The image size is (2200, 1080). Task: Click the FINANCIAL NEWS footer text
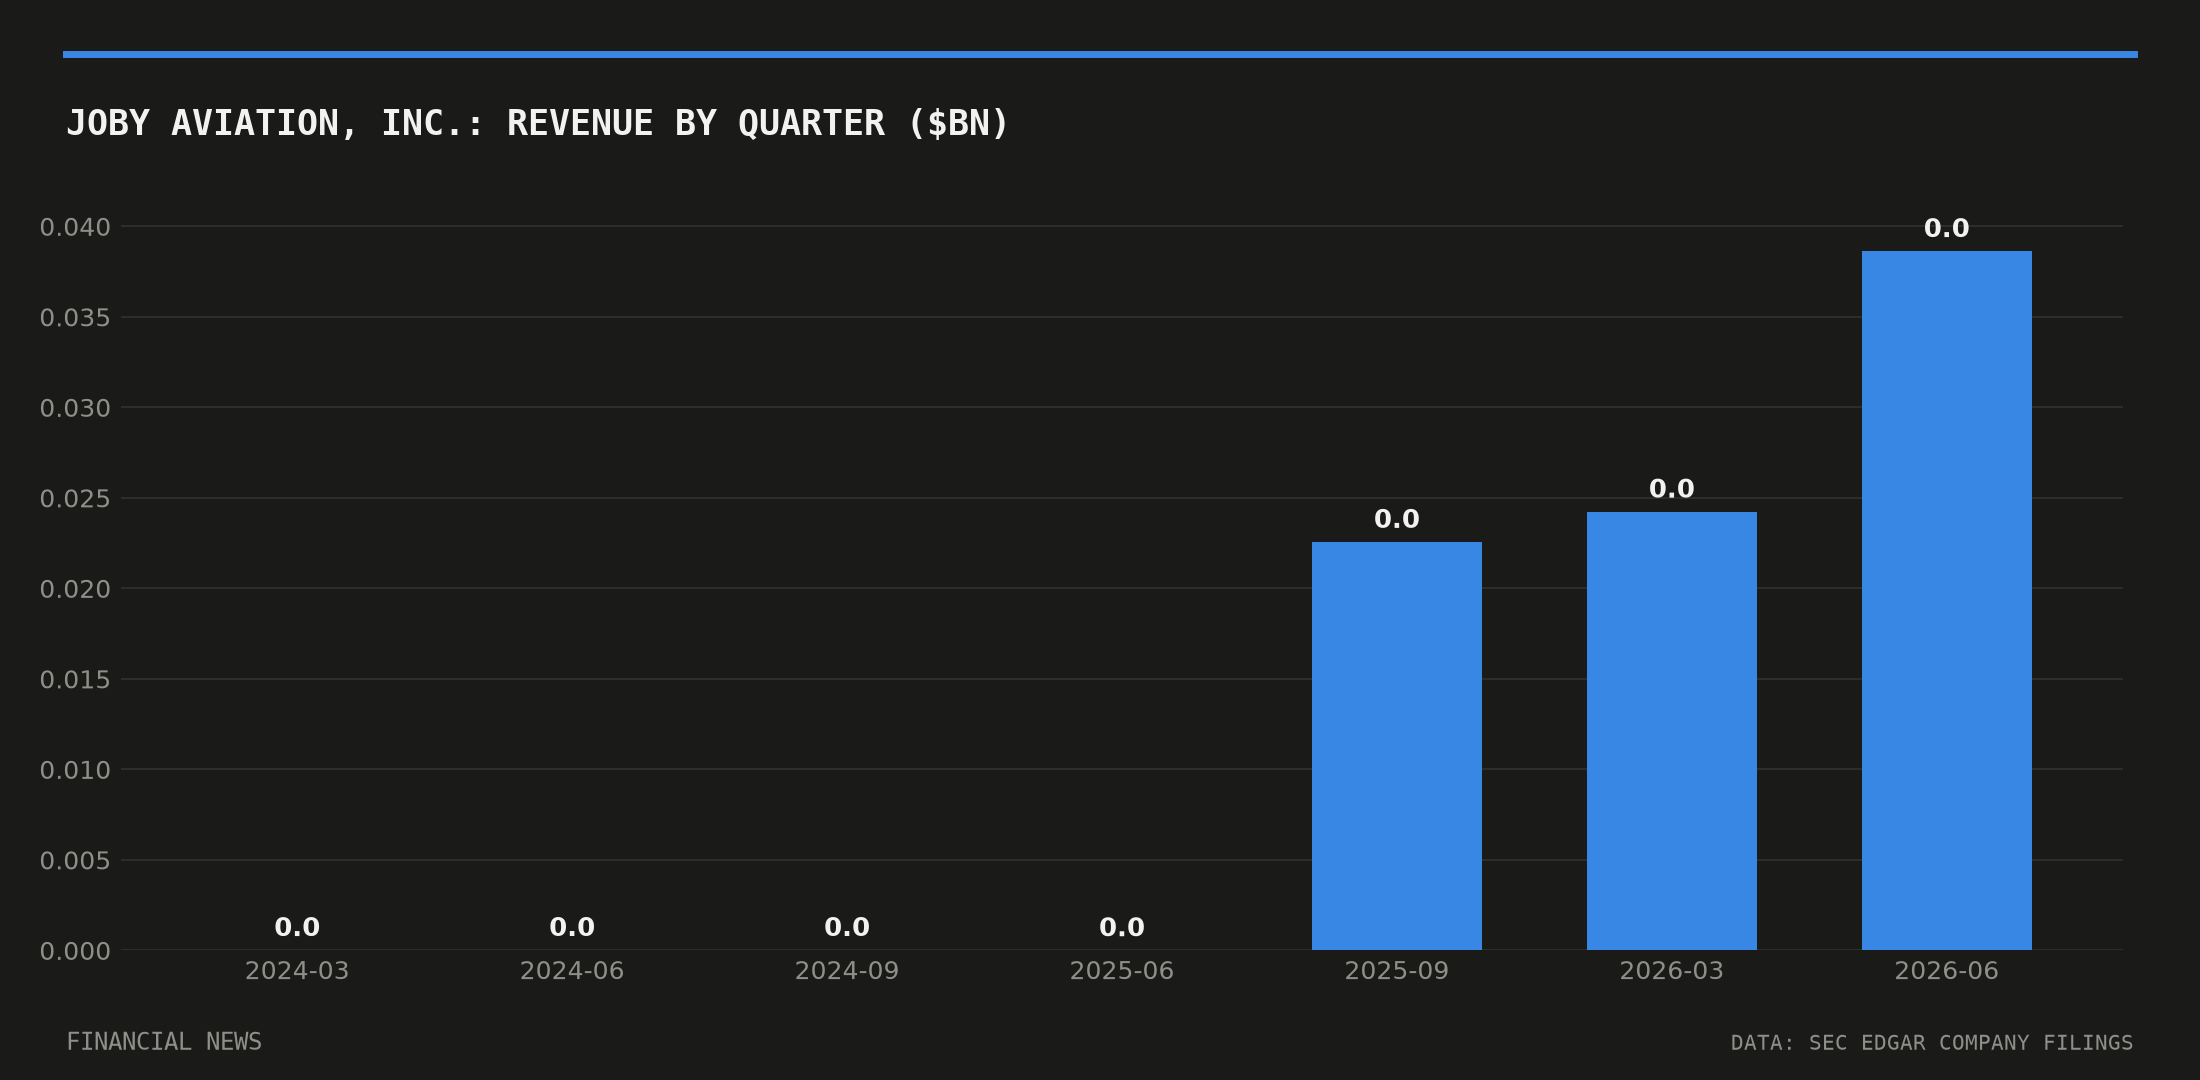(x=164, y=1042)
